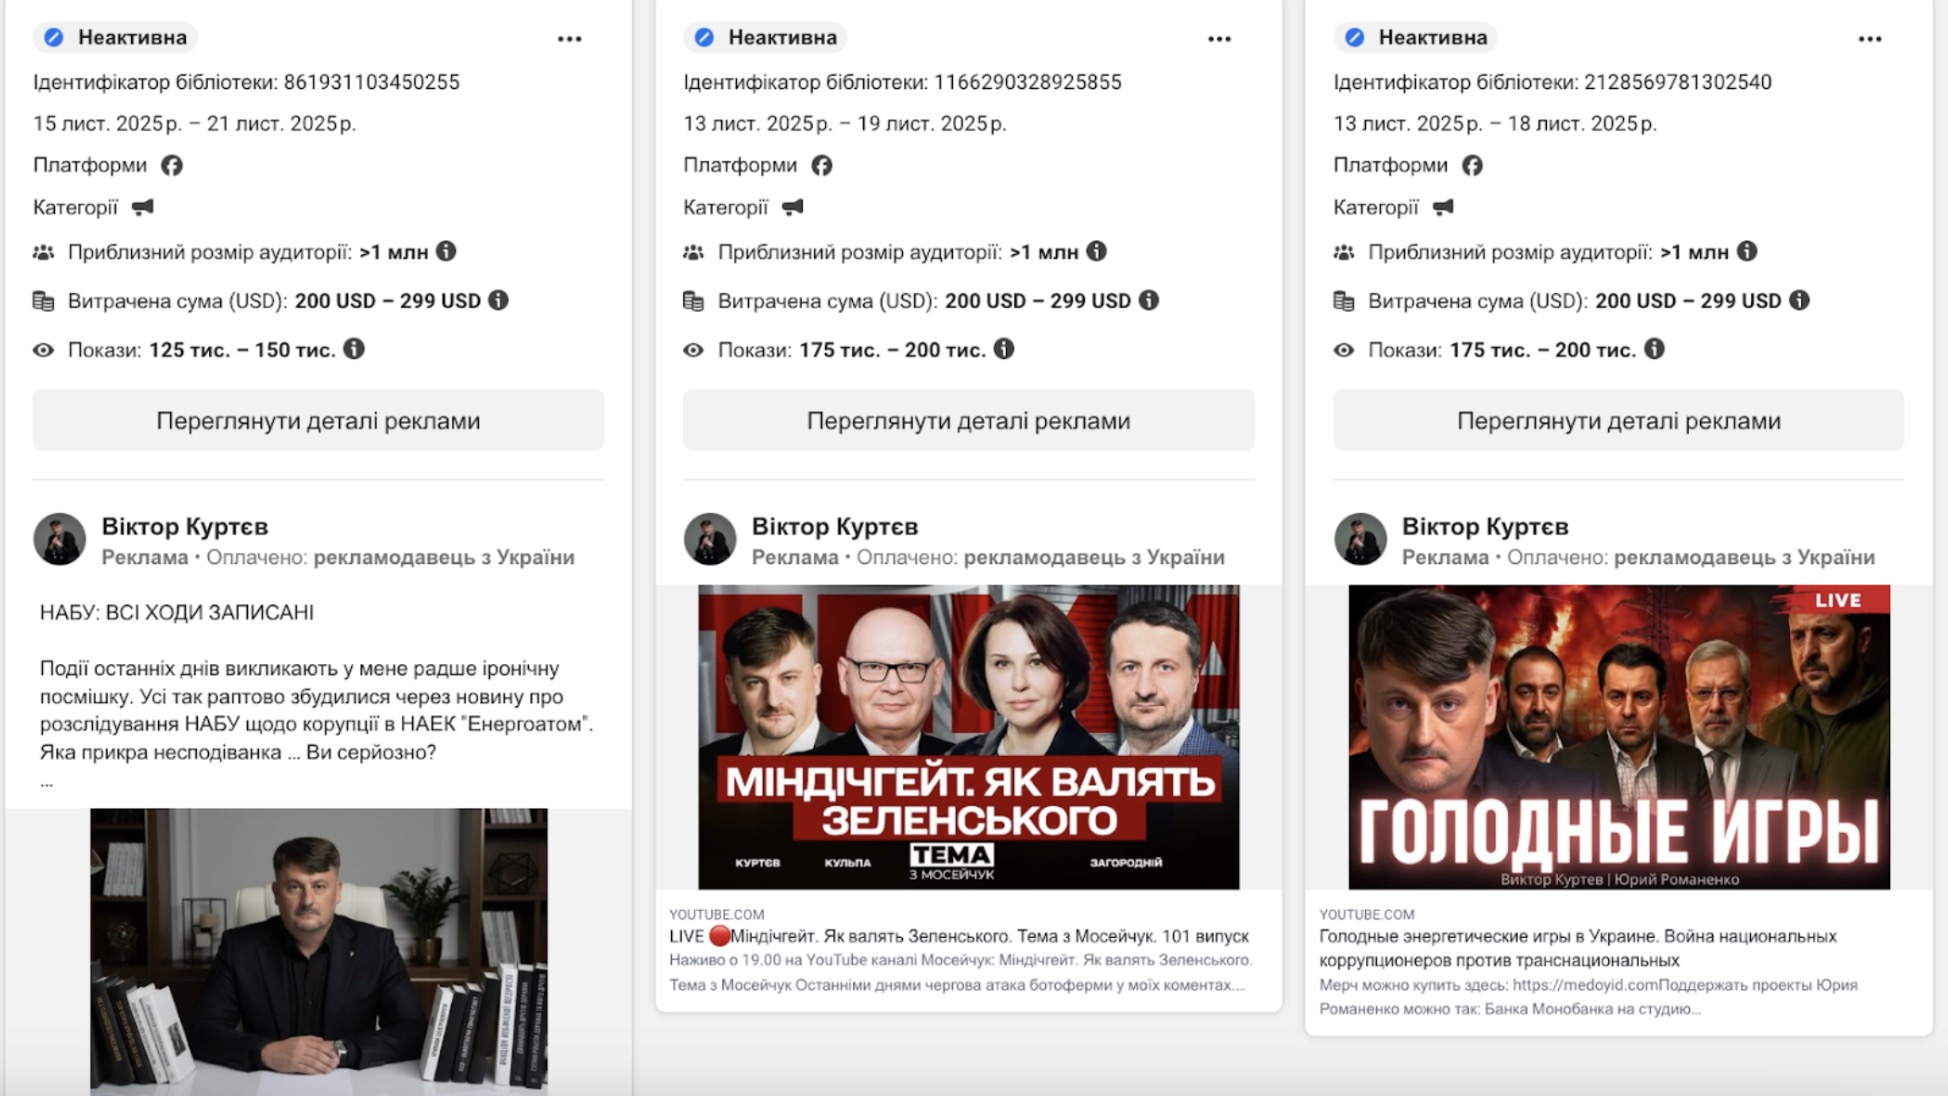Click advertiser avatar in the third ad
1948x1096 pixels.
click(x=1360, y=540)
